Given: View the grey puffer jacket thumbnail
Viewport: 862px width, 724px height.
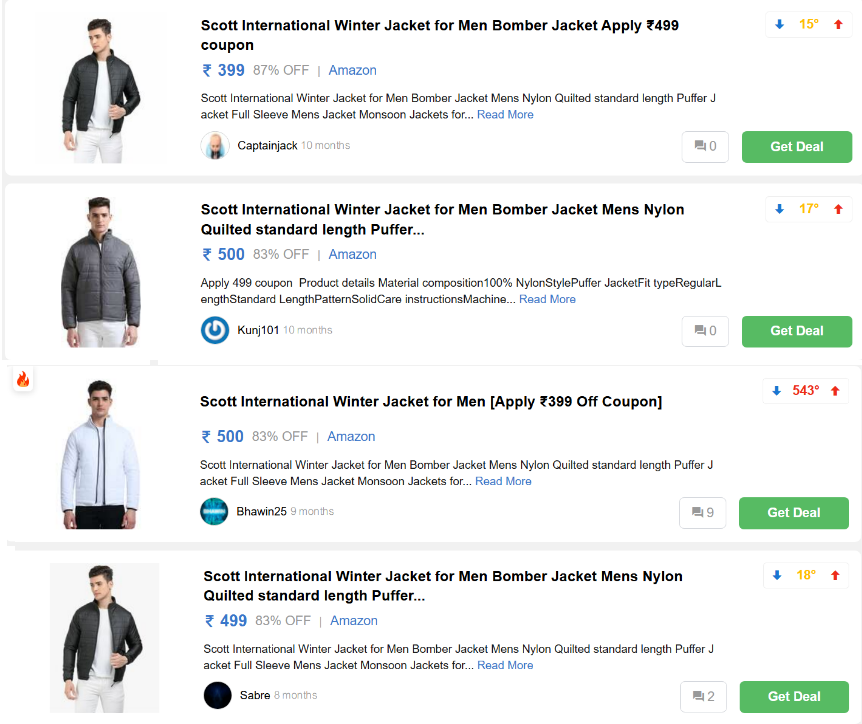Looking at the screenshot, I should [100, 272].
